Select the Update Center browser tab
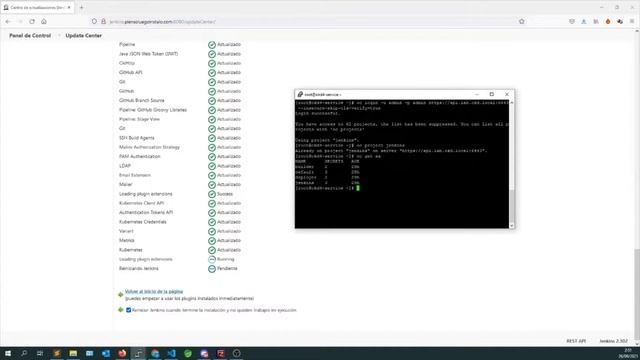 pos(37,7)
